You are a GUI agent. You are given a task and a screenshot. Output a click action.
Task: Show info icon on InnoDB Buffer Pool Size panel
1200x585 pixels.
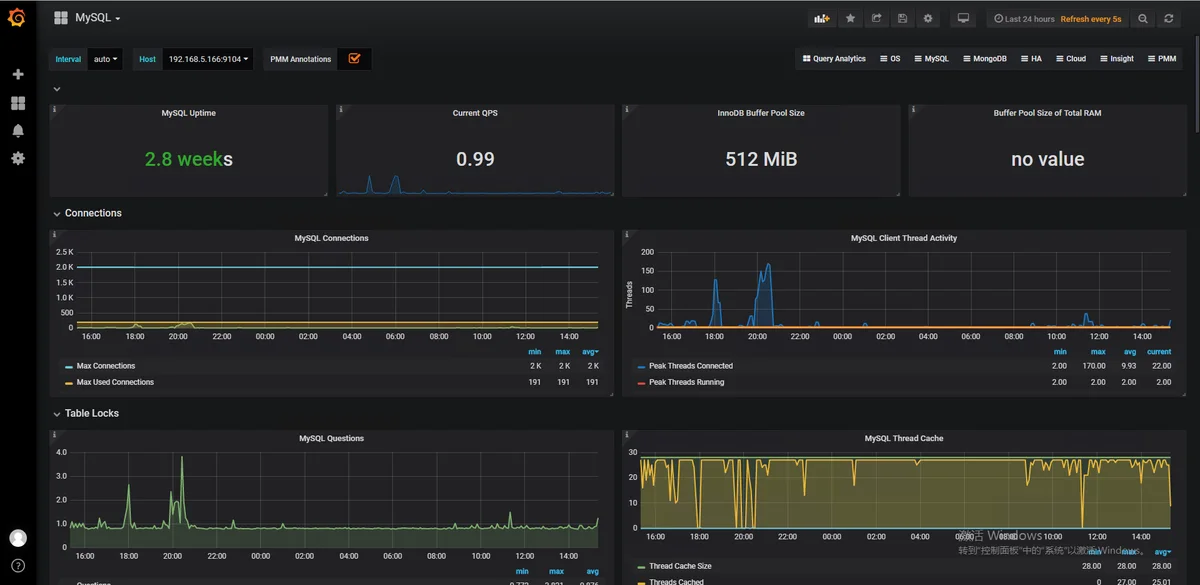pyautogui.click(x=626, y=109)
